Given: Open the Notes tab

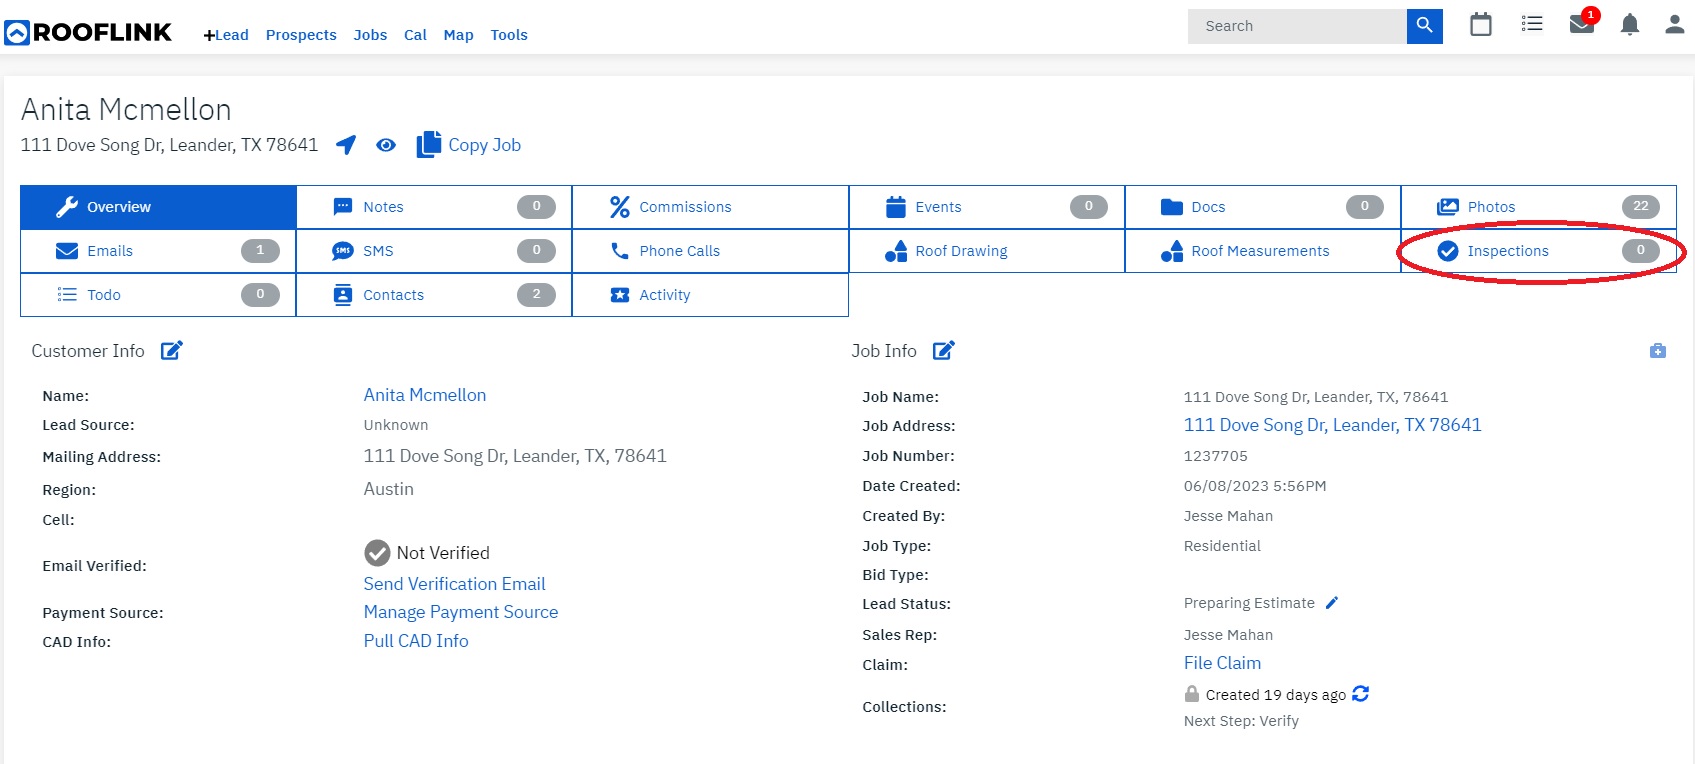Looking at the screenshot, I should (434, 207).
